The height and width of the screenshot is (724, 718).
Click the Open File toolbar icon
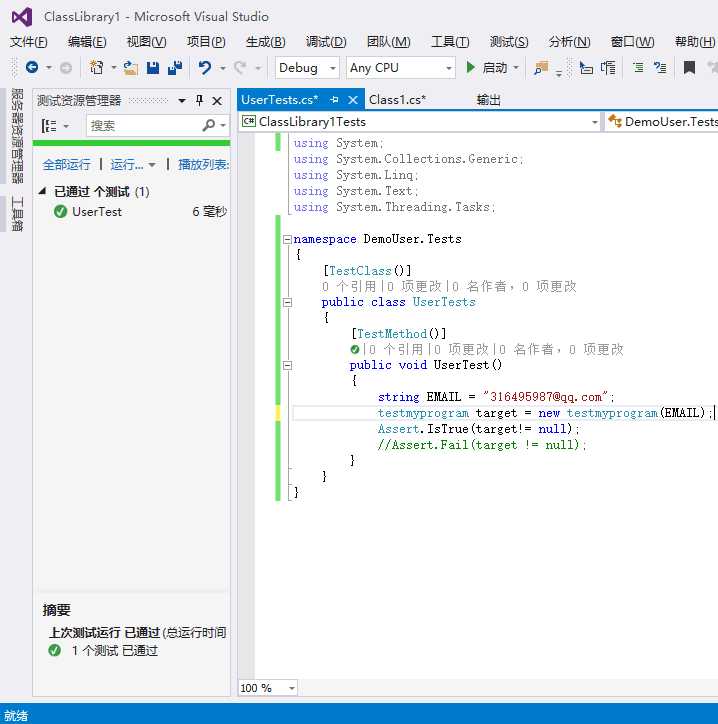point(131,68)
